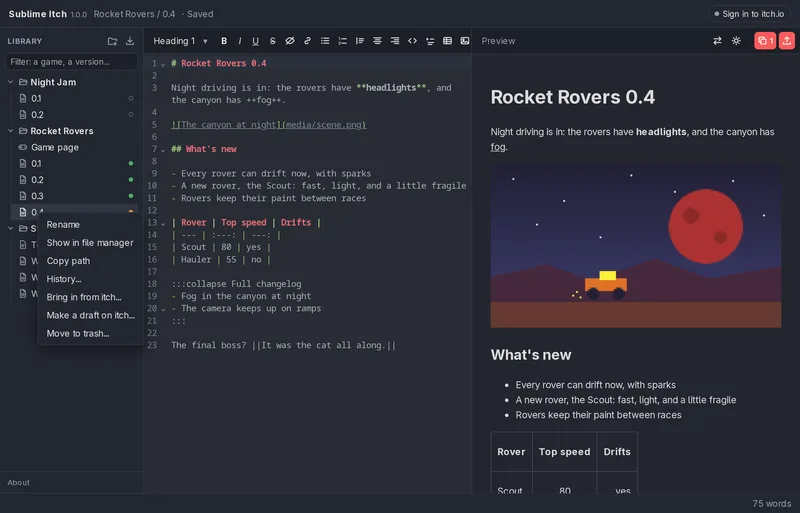This screenshot has width=800, height=513.
Task: Align text right
Action: click(x=395, y=41)
